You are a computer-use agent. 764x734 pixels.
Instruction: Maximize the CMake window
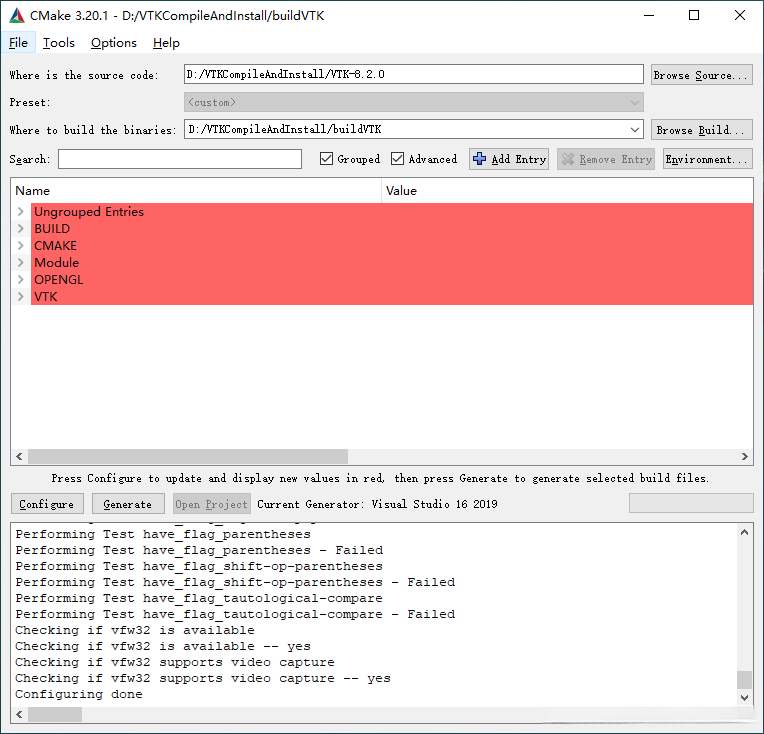coord(694,16)
